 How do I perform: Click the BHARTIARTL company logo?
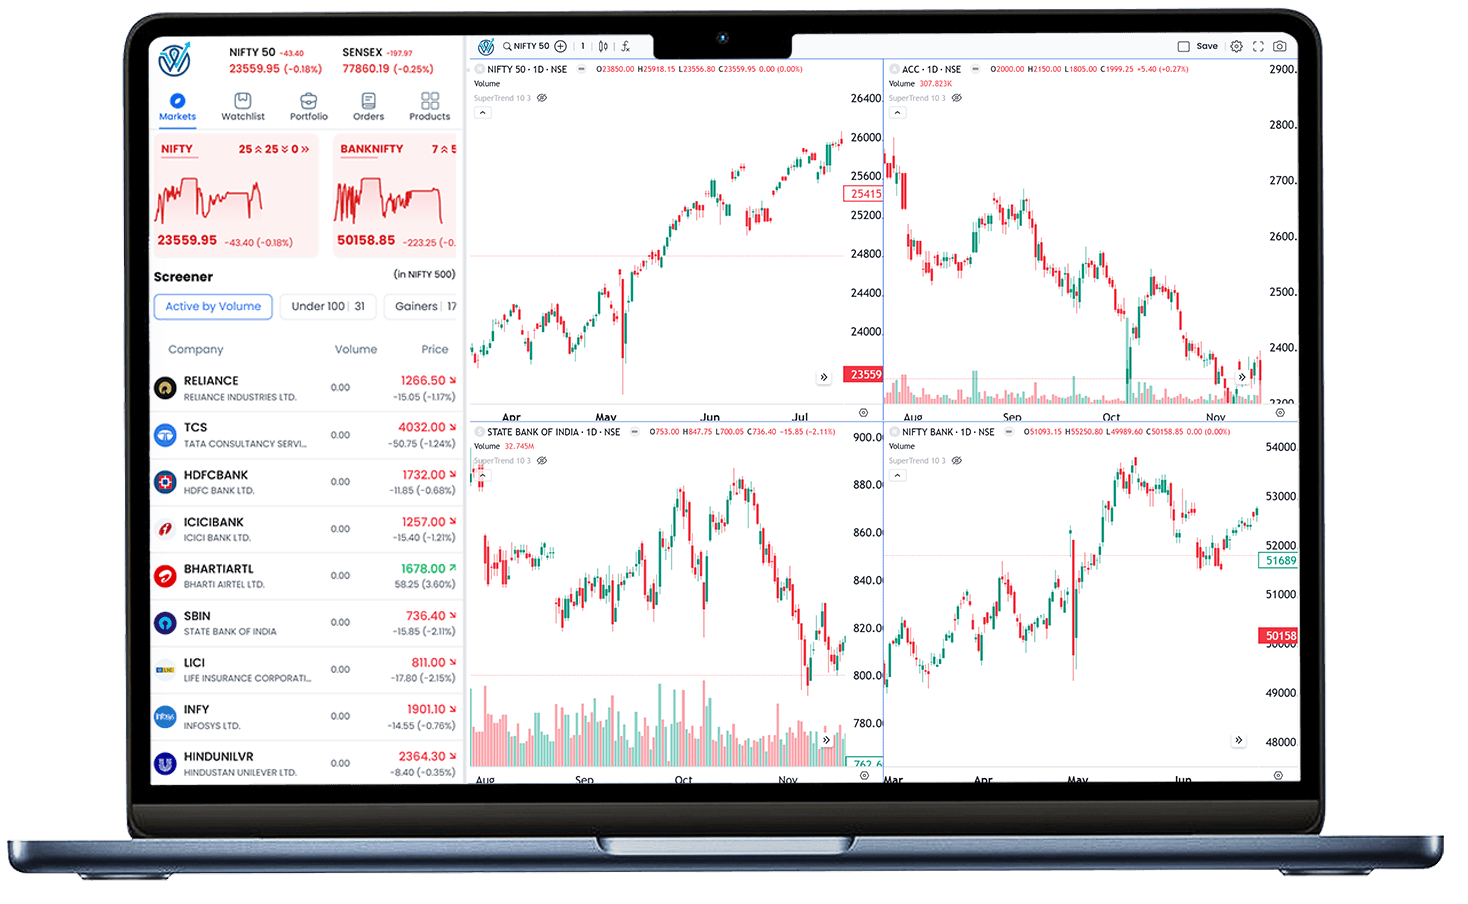tap(165, 576)
